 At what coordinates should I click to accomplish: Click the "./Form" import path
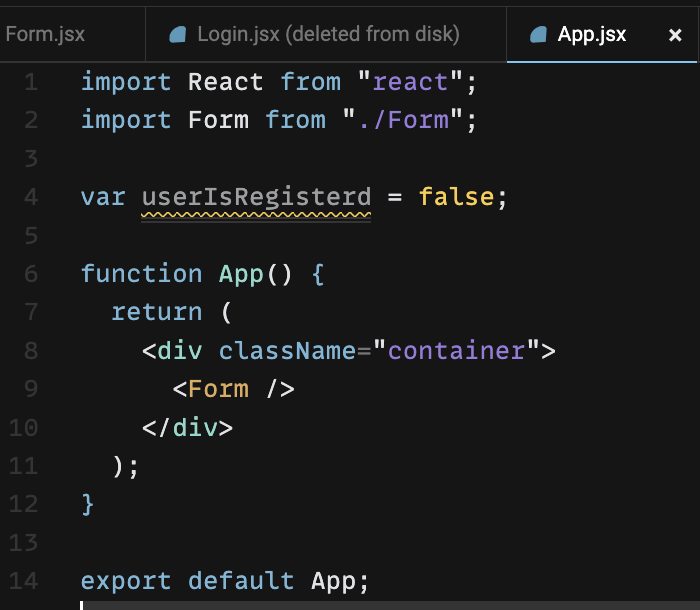pos(402,120)
